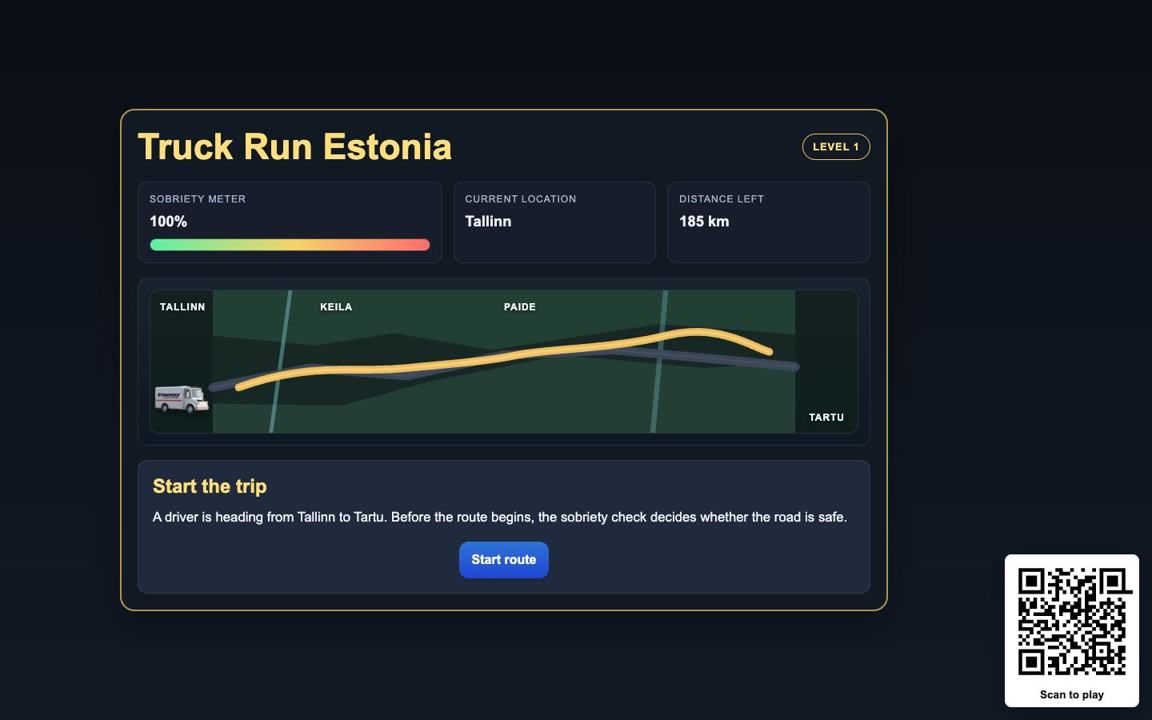Click the delivery truck icon on the map

coord(182,399)
